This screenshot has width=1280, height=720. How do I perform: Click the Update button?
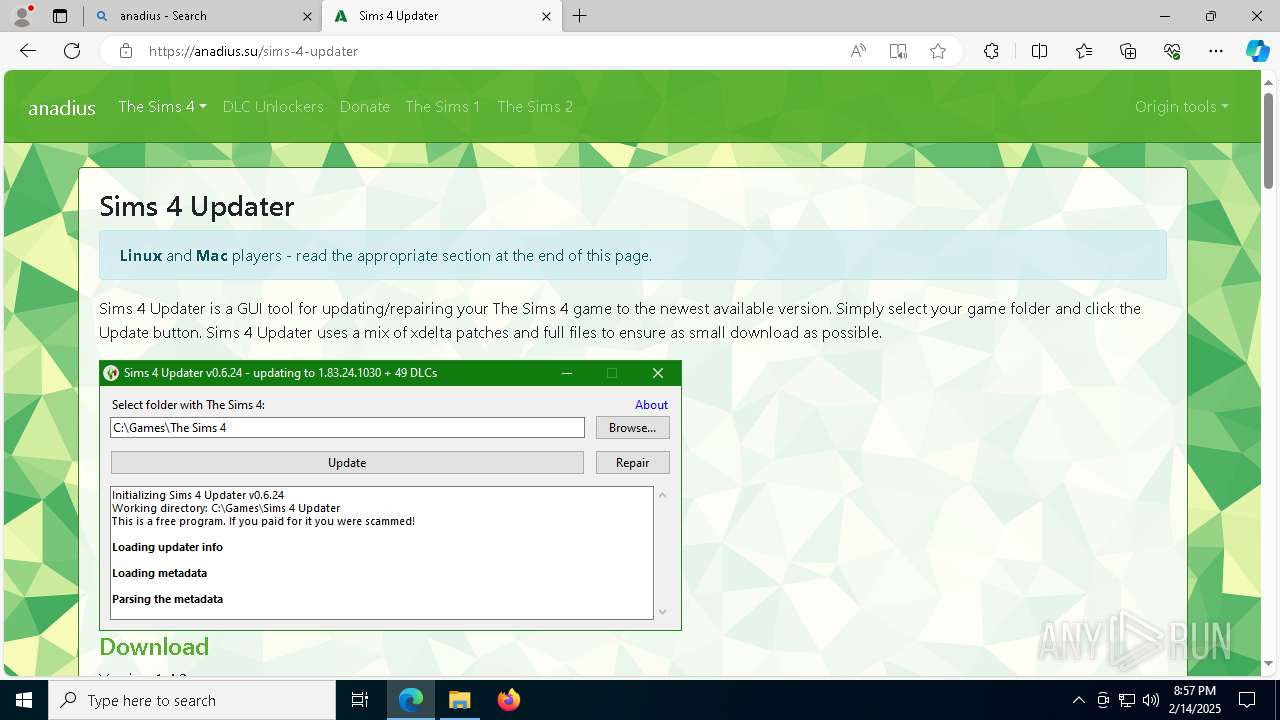coord(347,463)
